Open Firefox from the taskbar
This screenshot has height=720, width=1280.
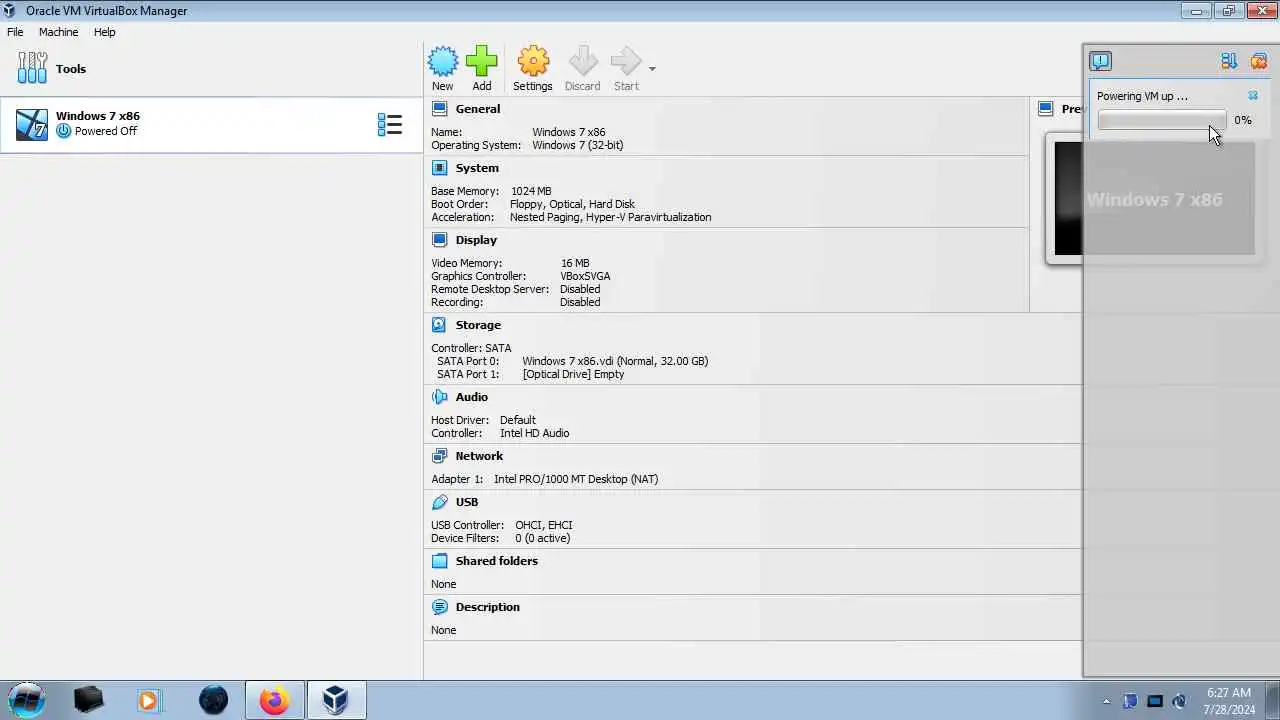click(274, 700)
